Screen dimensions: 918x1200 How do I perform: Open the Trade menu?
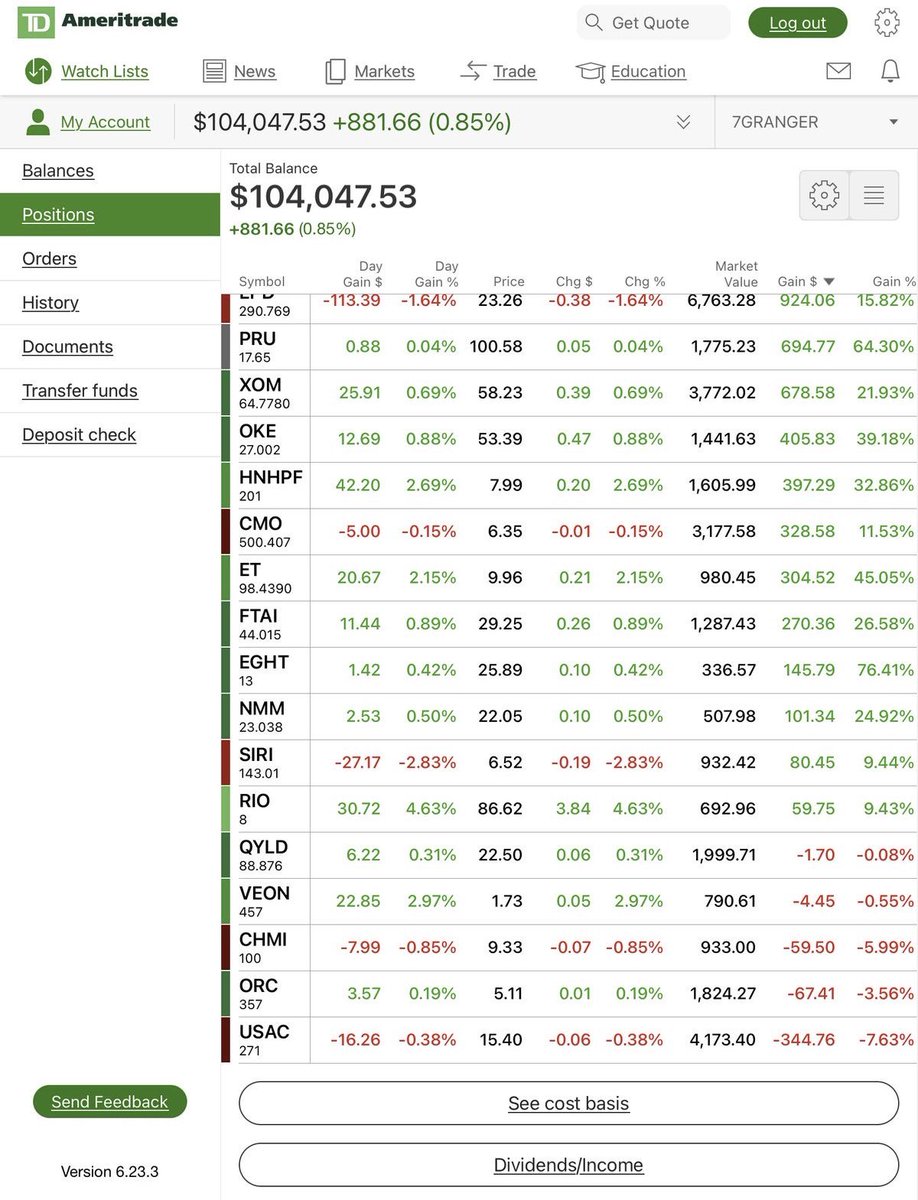[x=514, y=71]
